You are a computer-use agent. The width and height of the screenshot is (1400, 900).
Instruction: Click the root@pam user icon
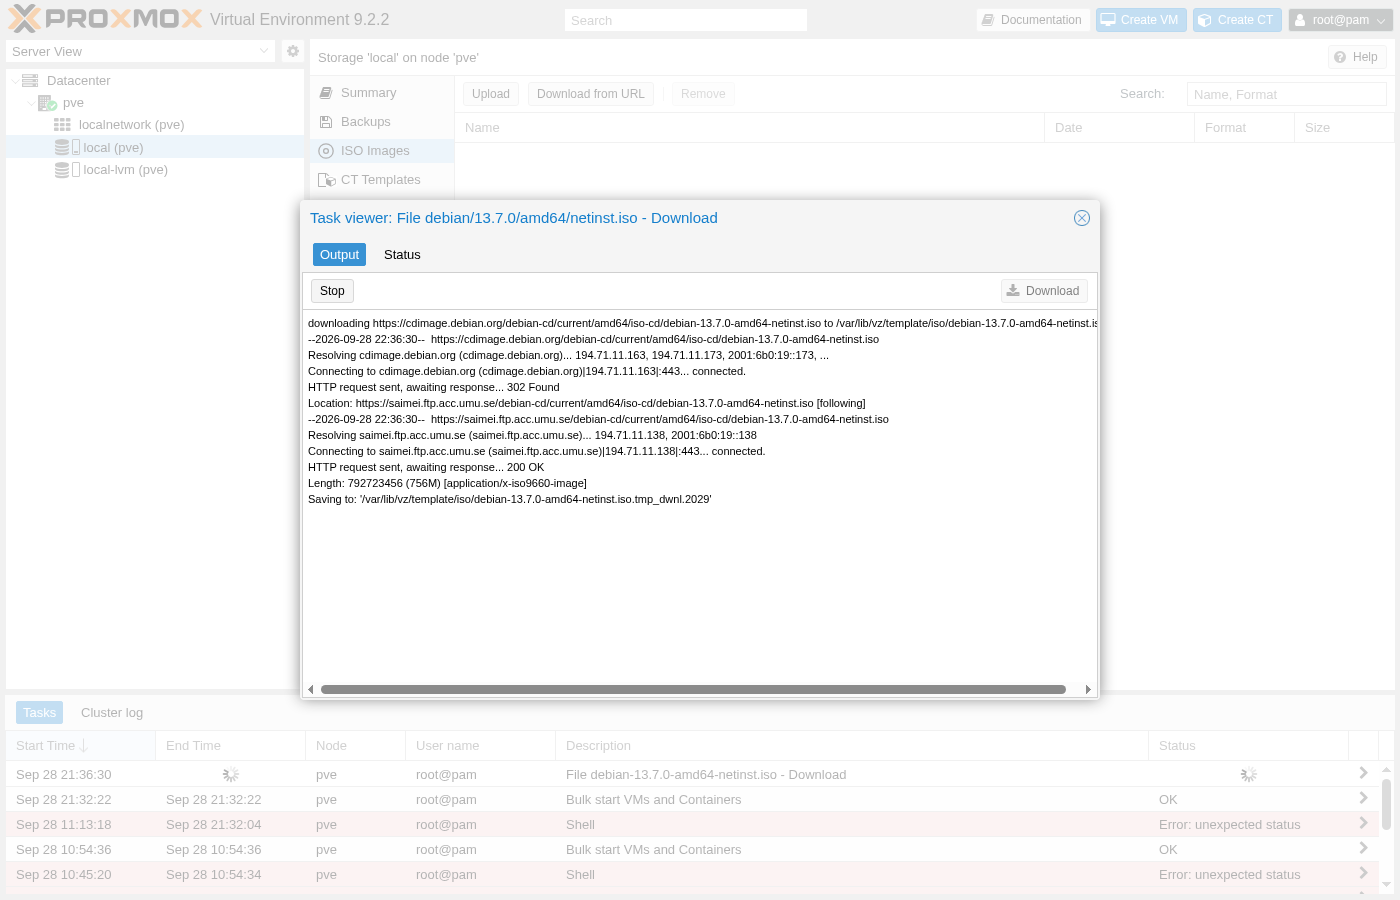(1300, 20)
